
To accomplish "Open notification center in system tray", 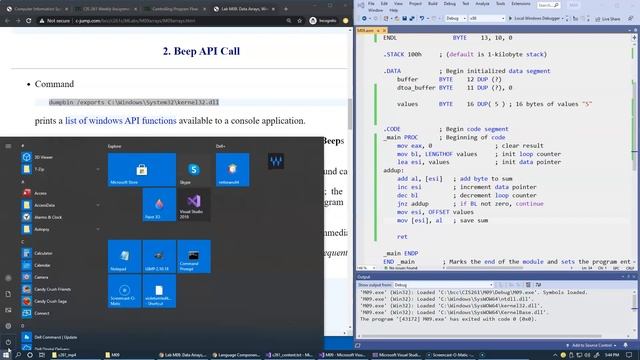I will [x=629, y=355].
